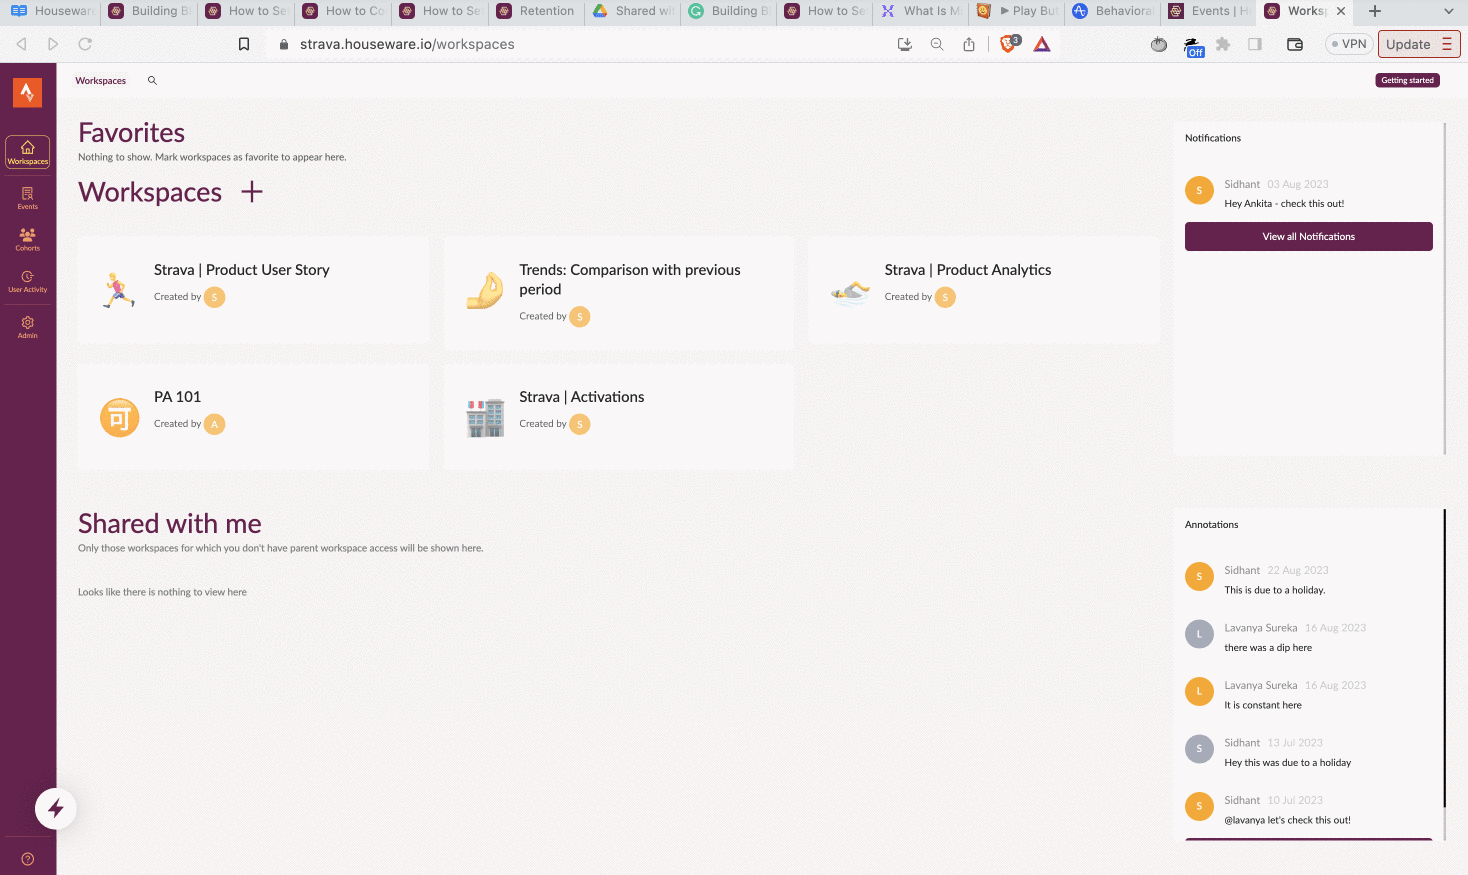Open the browser hamburger menu

[x=1446, y=44]
